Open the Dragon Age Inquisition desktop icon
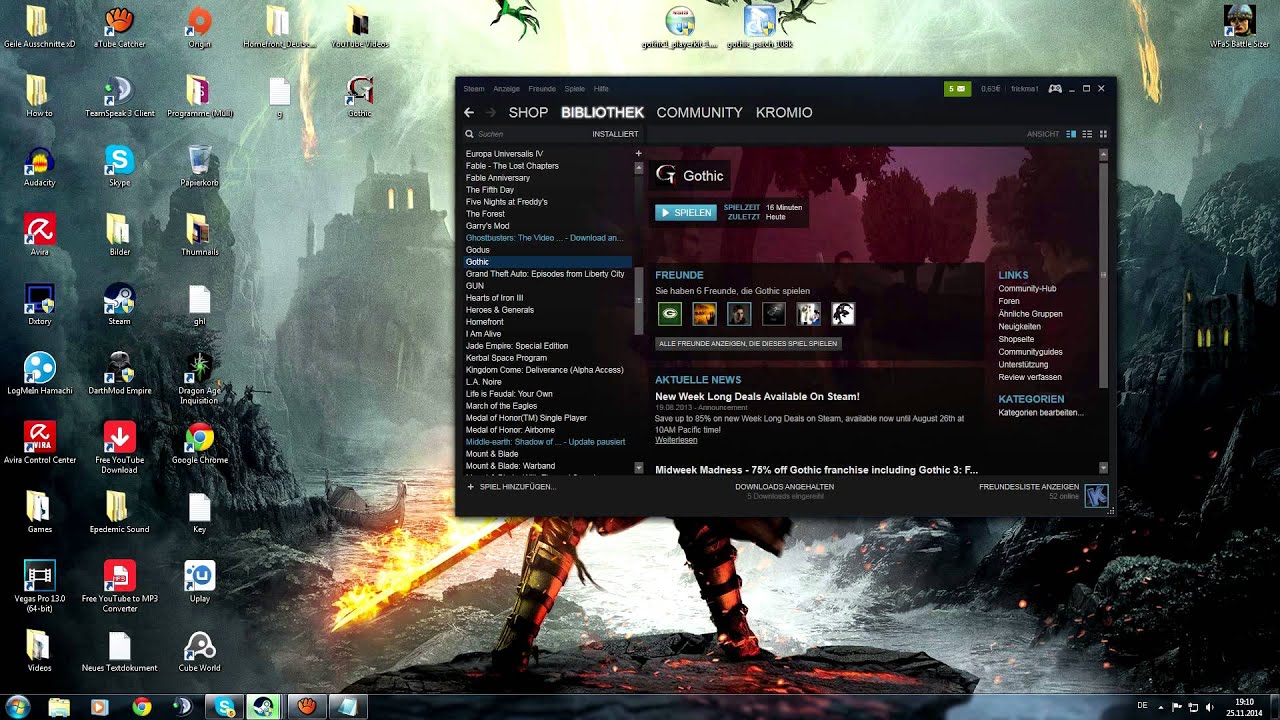 pyautogui.click(x=199, y=368)
